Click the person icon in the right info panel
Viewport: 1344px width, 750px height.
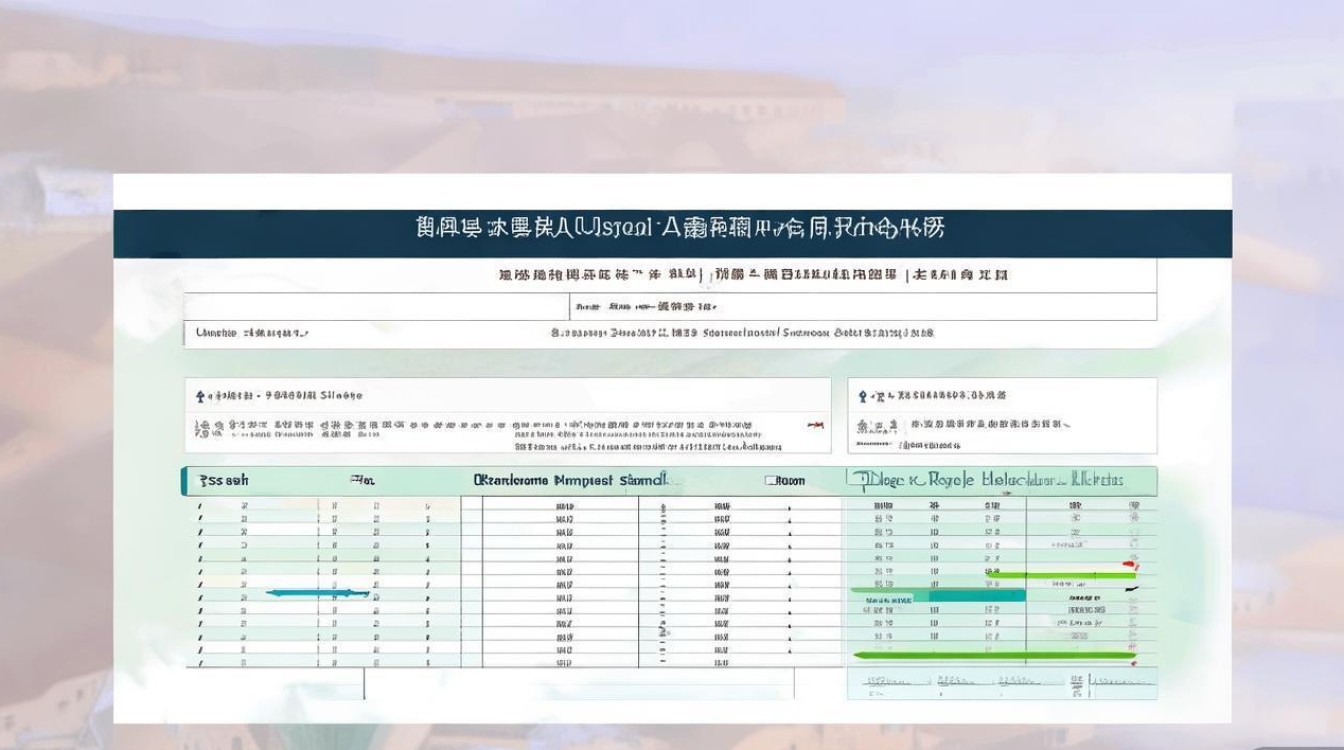863,396
